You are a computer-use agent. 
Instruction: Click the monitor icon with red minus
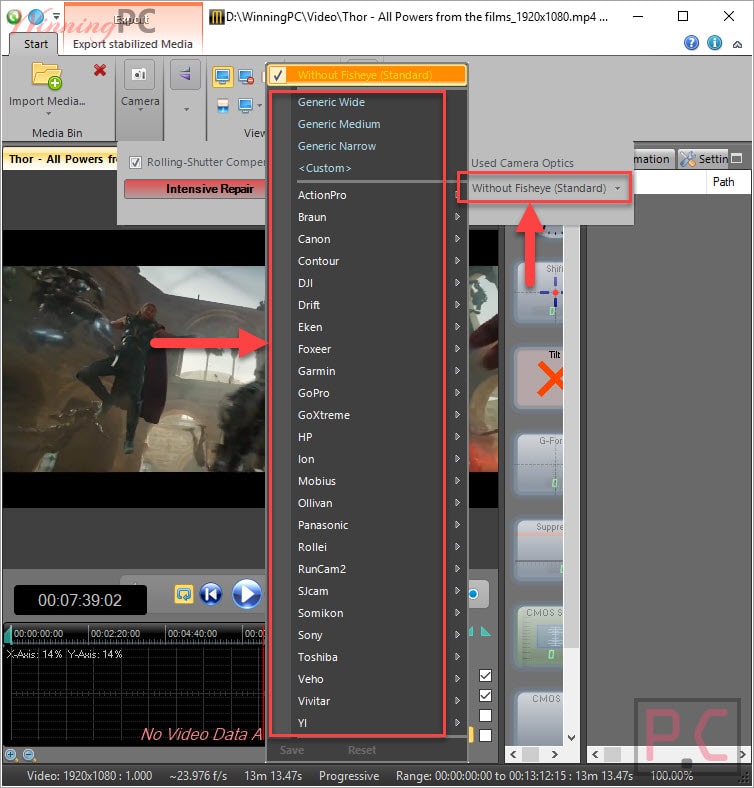[246, 76]
